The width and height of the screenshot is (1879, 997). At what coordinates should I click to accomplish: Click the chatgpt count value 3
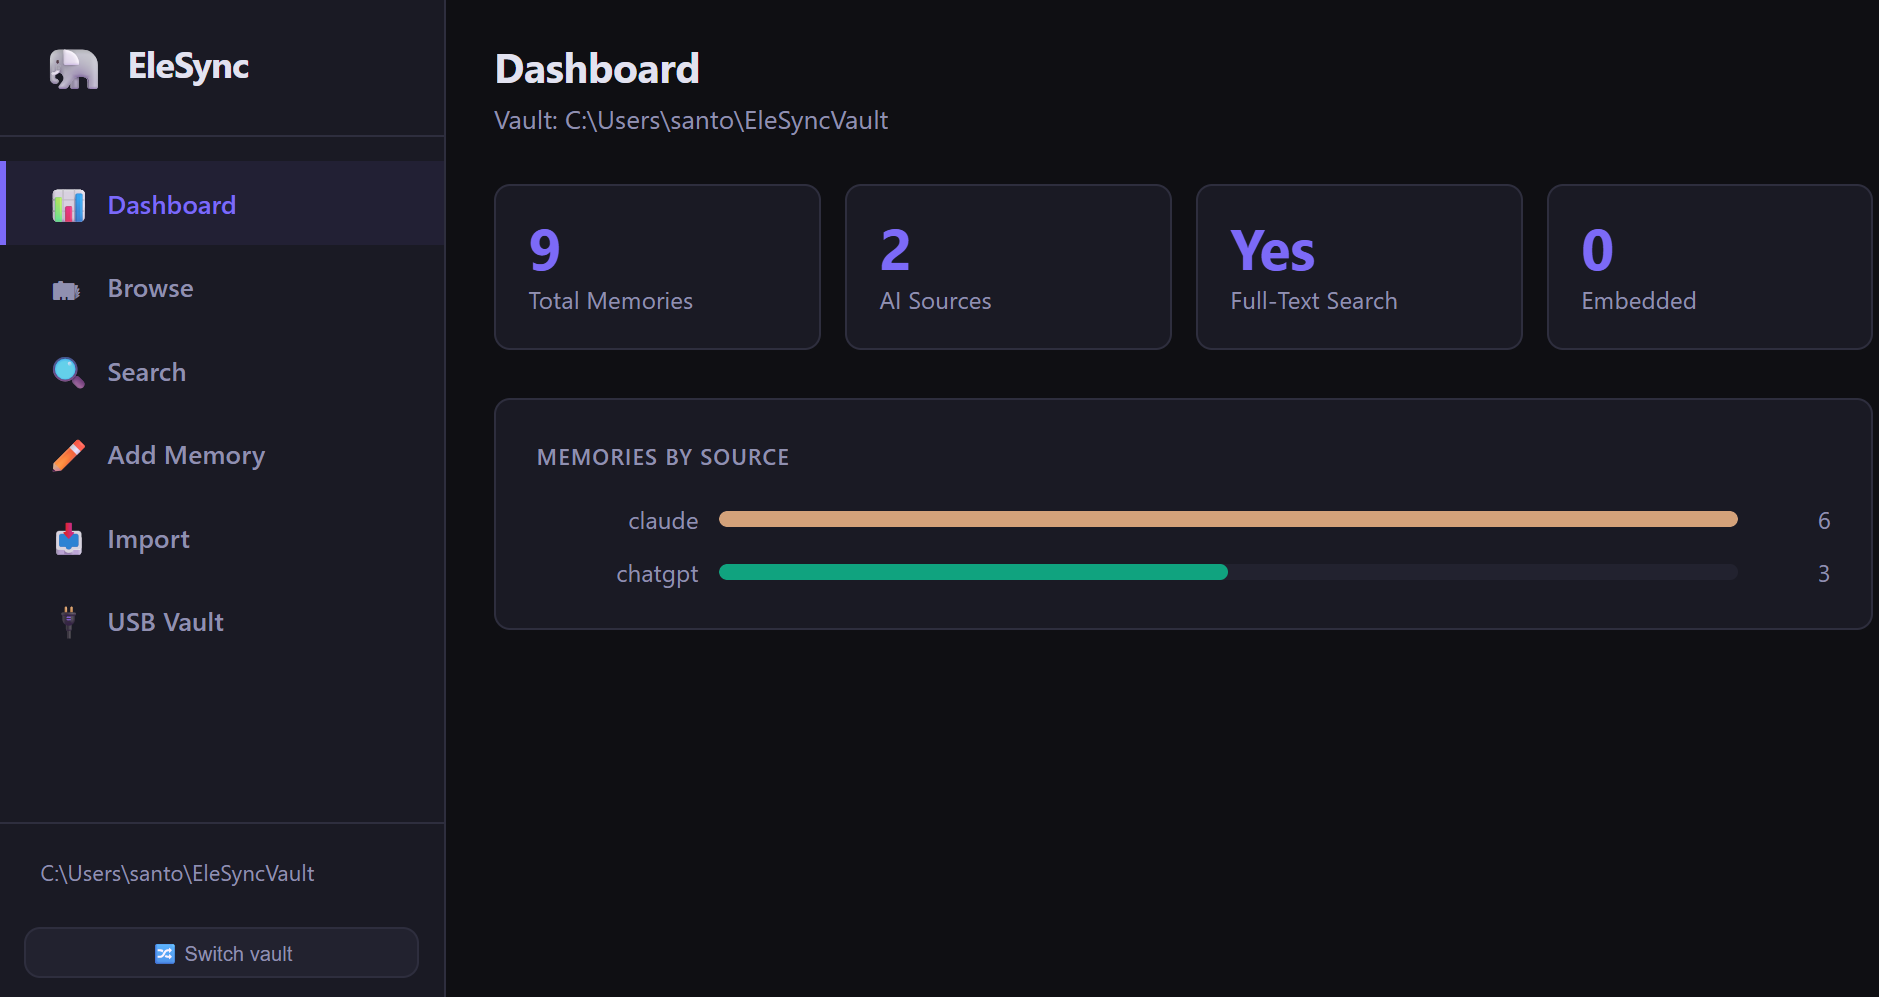click(1824, 574)
